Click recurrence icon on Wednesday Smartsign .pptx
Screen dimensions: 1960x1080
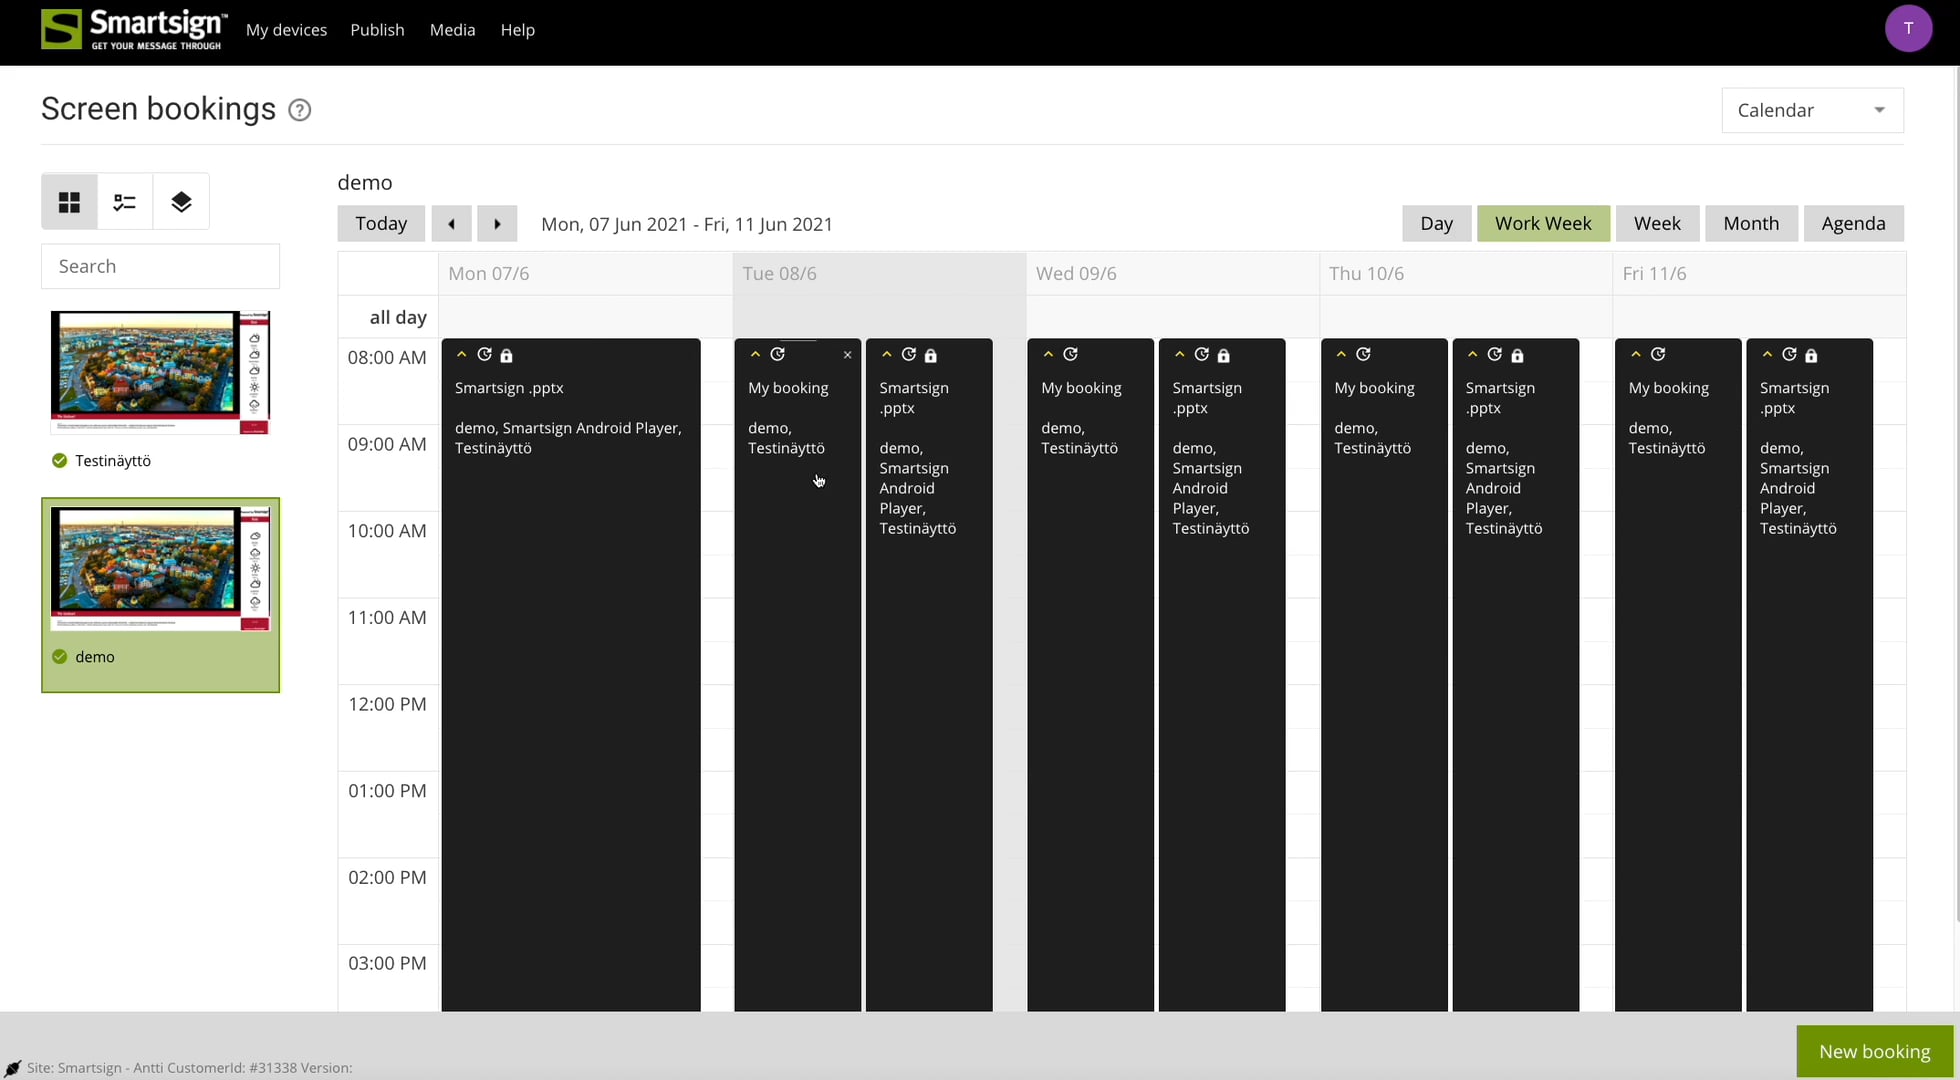click(1201, 354)
